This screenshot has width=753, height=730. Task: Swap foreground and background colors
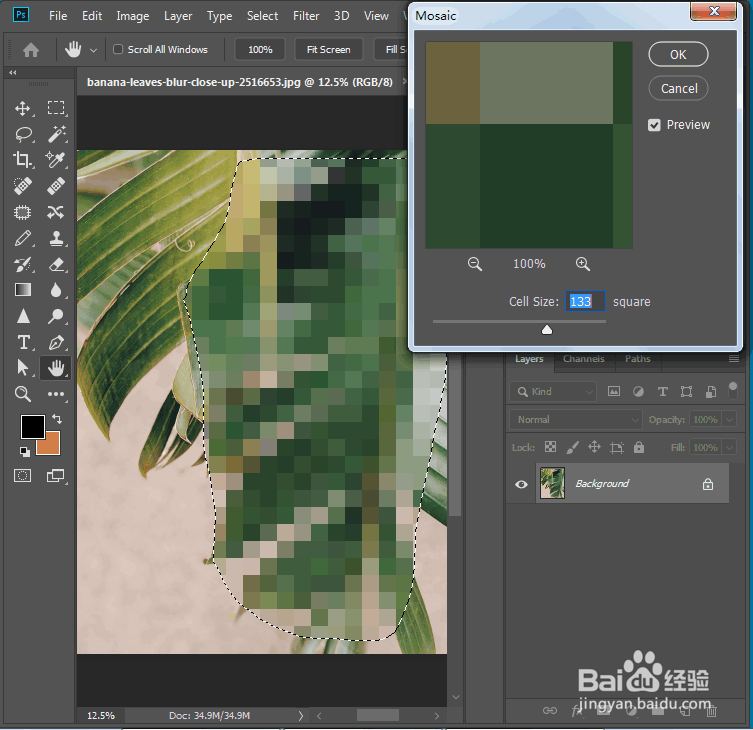57,419
